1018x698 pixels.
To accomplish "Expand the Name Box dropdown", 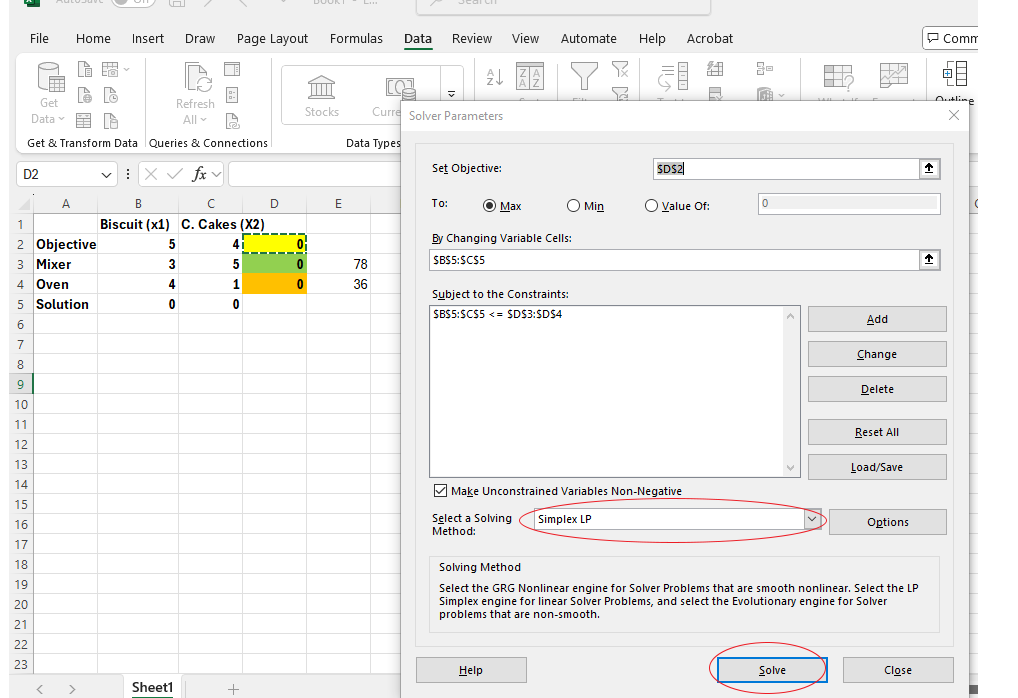I will pos(108,175).
